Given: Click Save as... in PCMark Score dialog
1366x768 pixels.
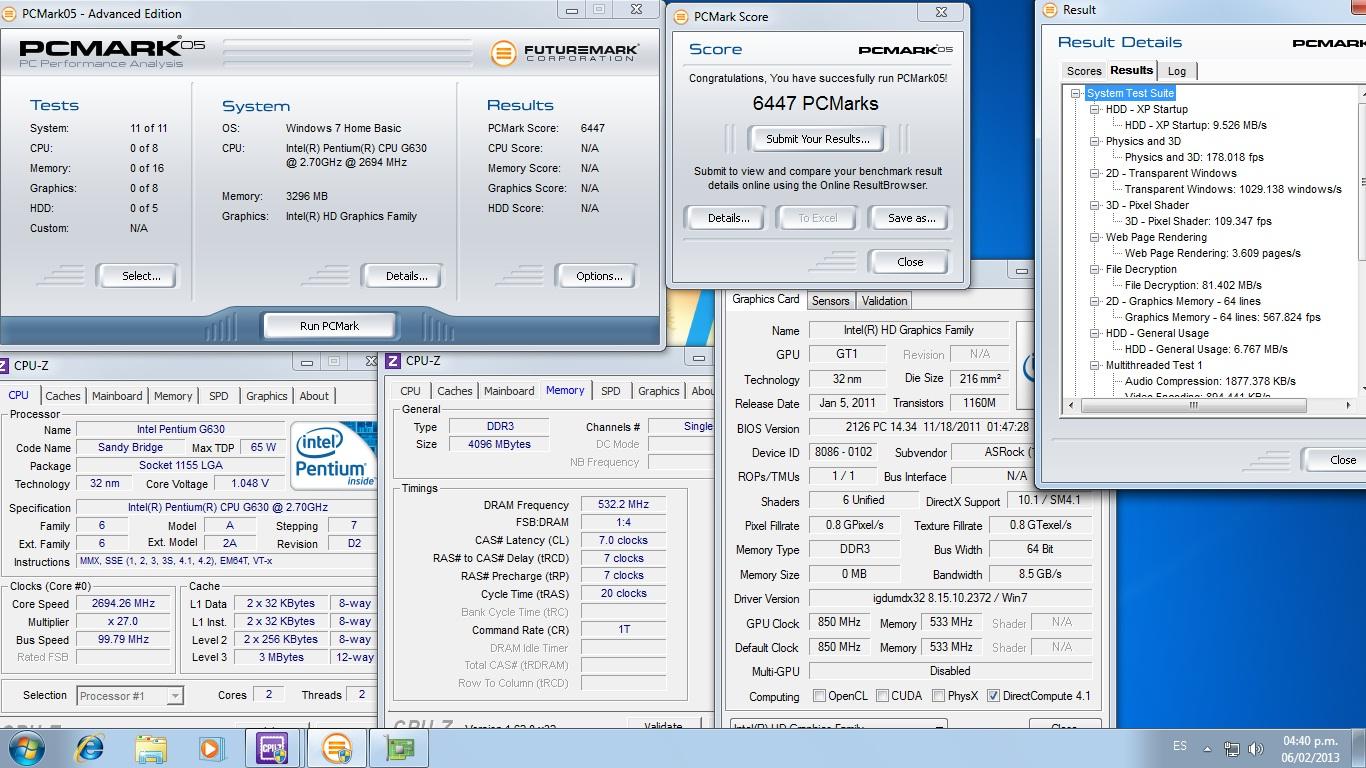Looking at the screenshot, I should pos(911,218).
